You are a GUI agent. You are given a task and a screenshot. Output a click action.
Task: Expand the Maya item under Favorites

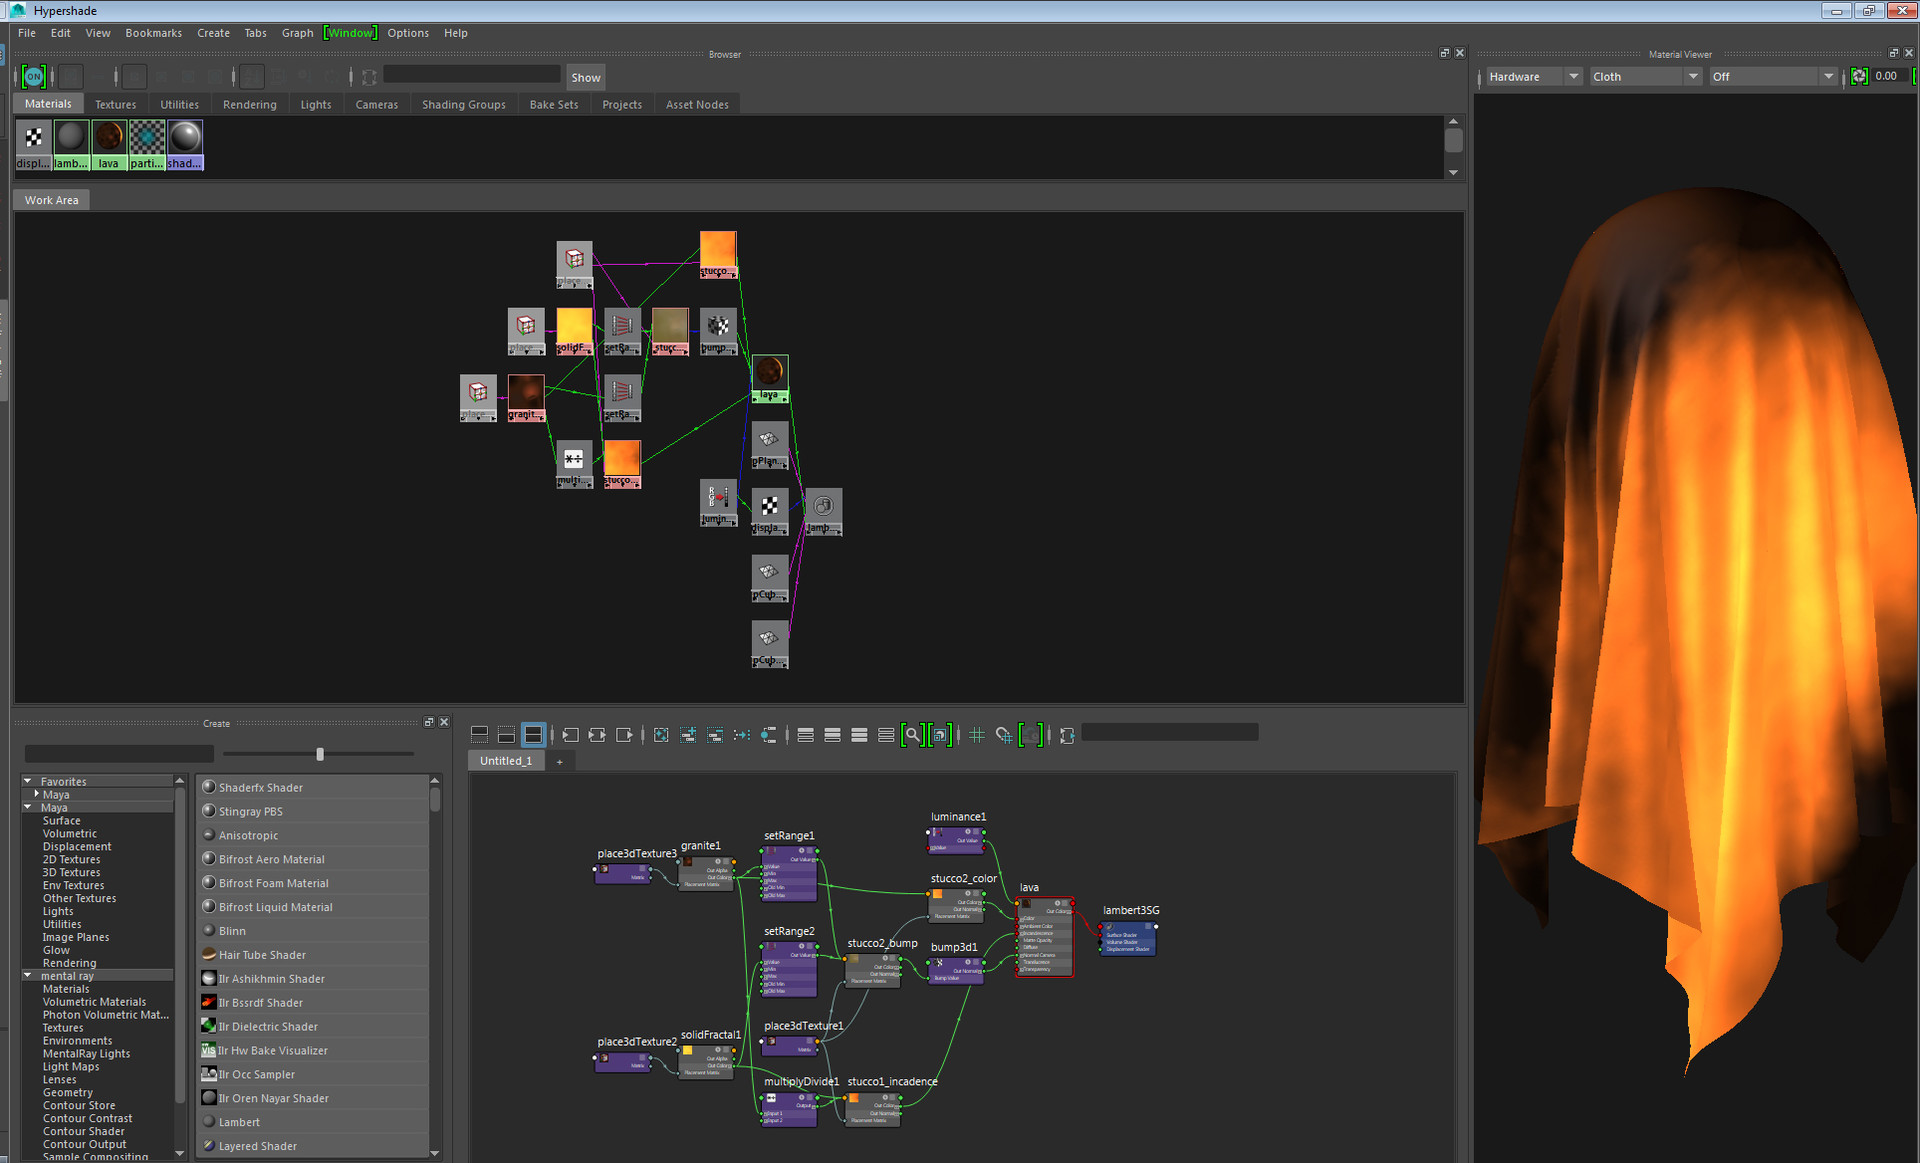tap(37, 794)
